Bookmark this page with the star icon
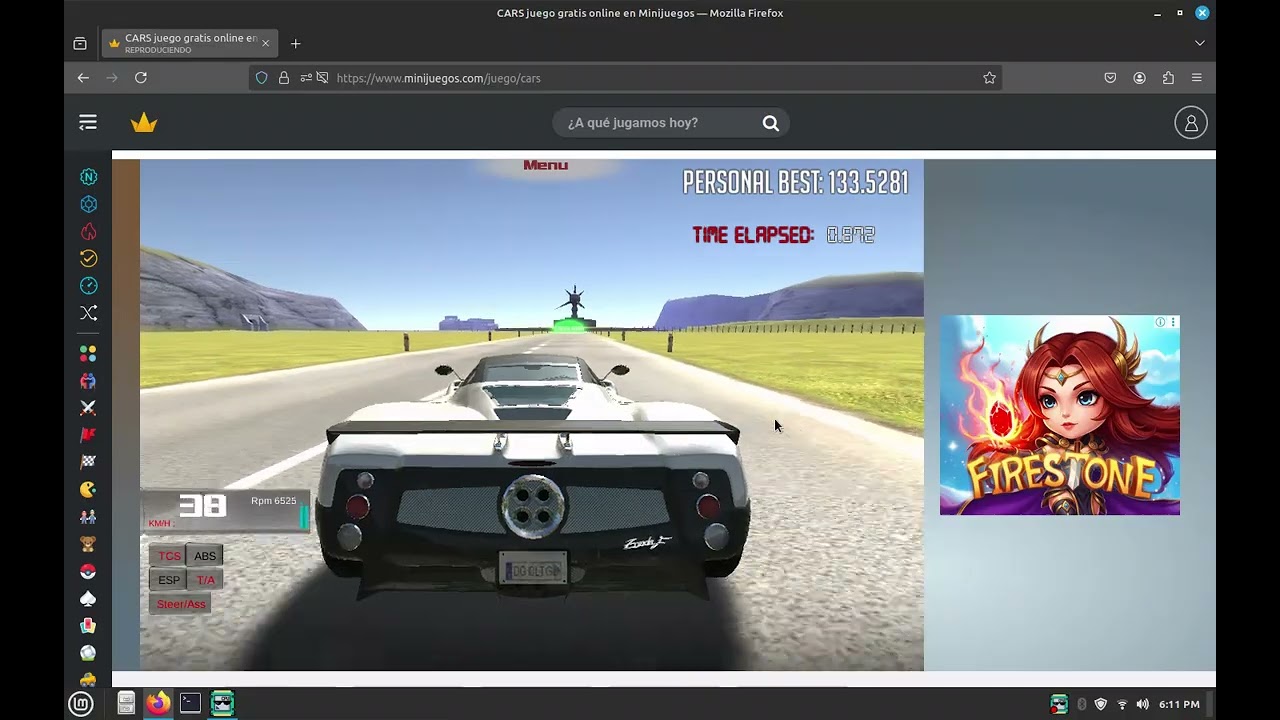 989,78
